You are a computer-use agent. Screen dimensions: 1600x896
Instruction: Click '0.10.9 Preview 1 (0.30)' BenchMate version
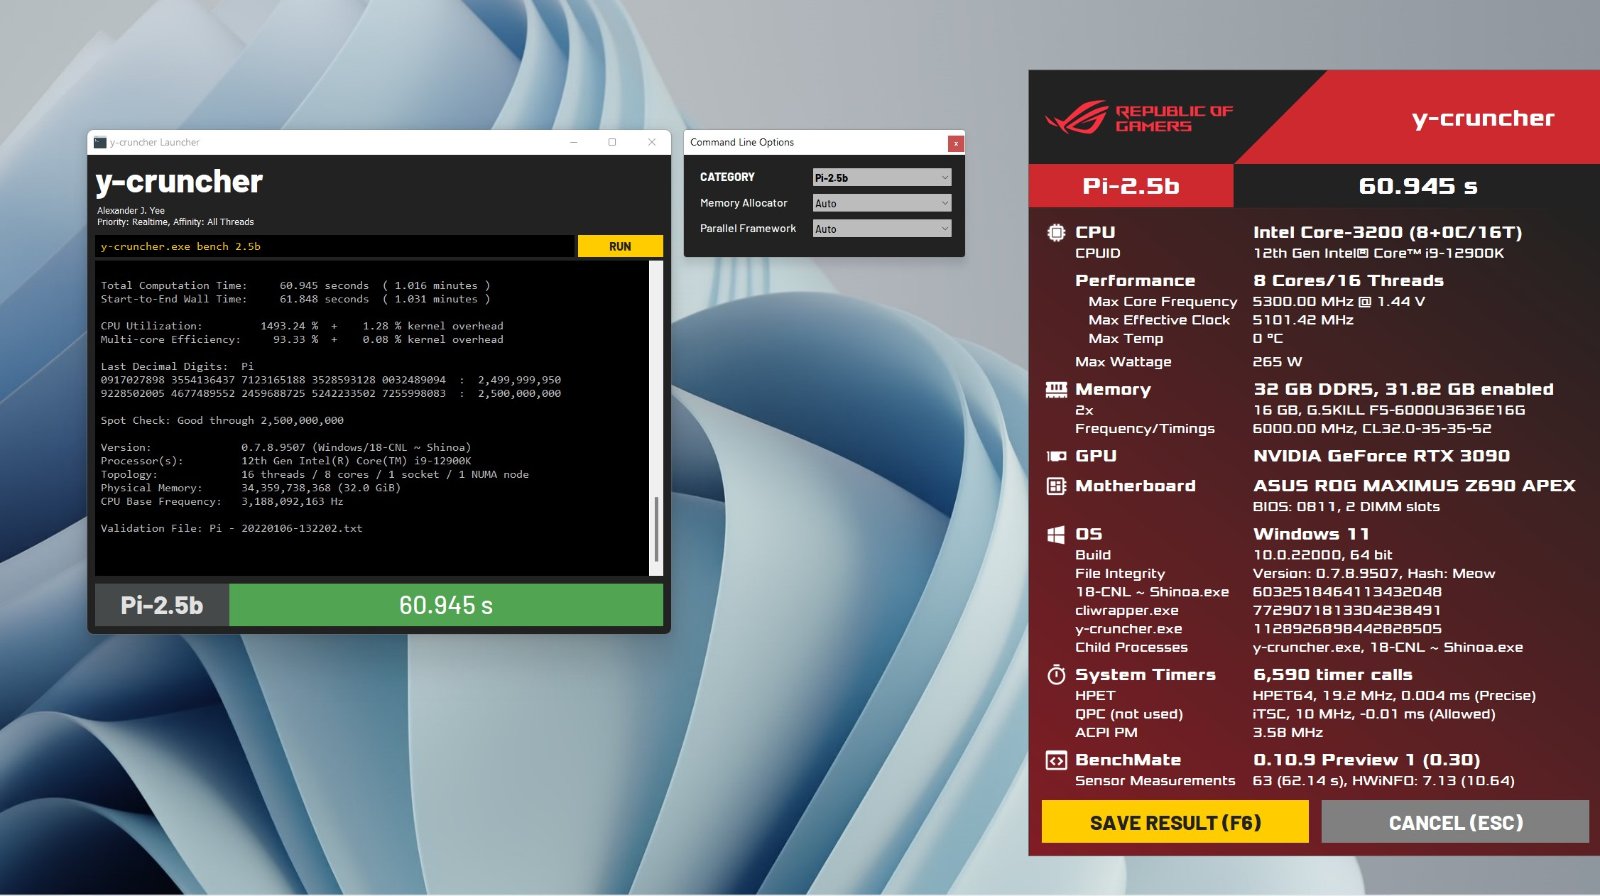(x=1366, y=761)
